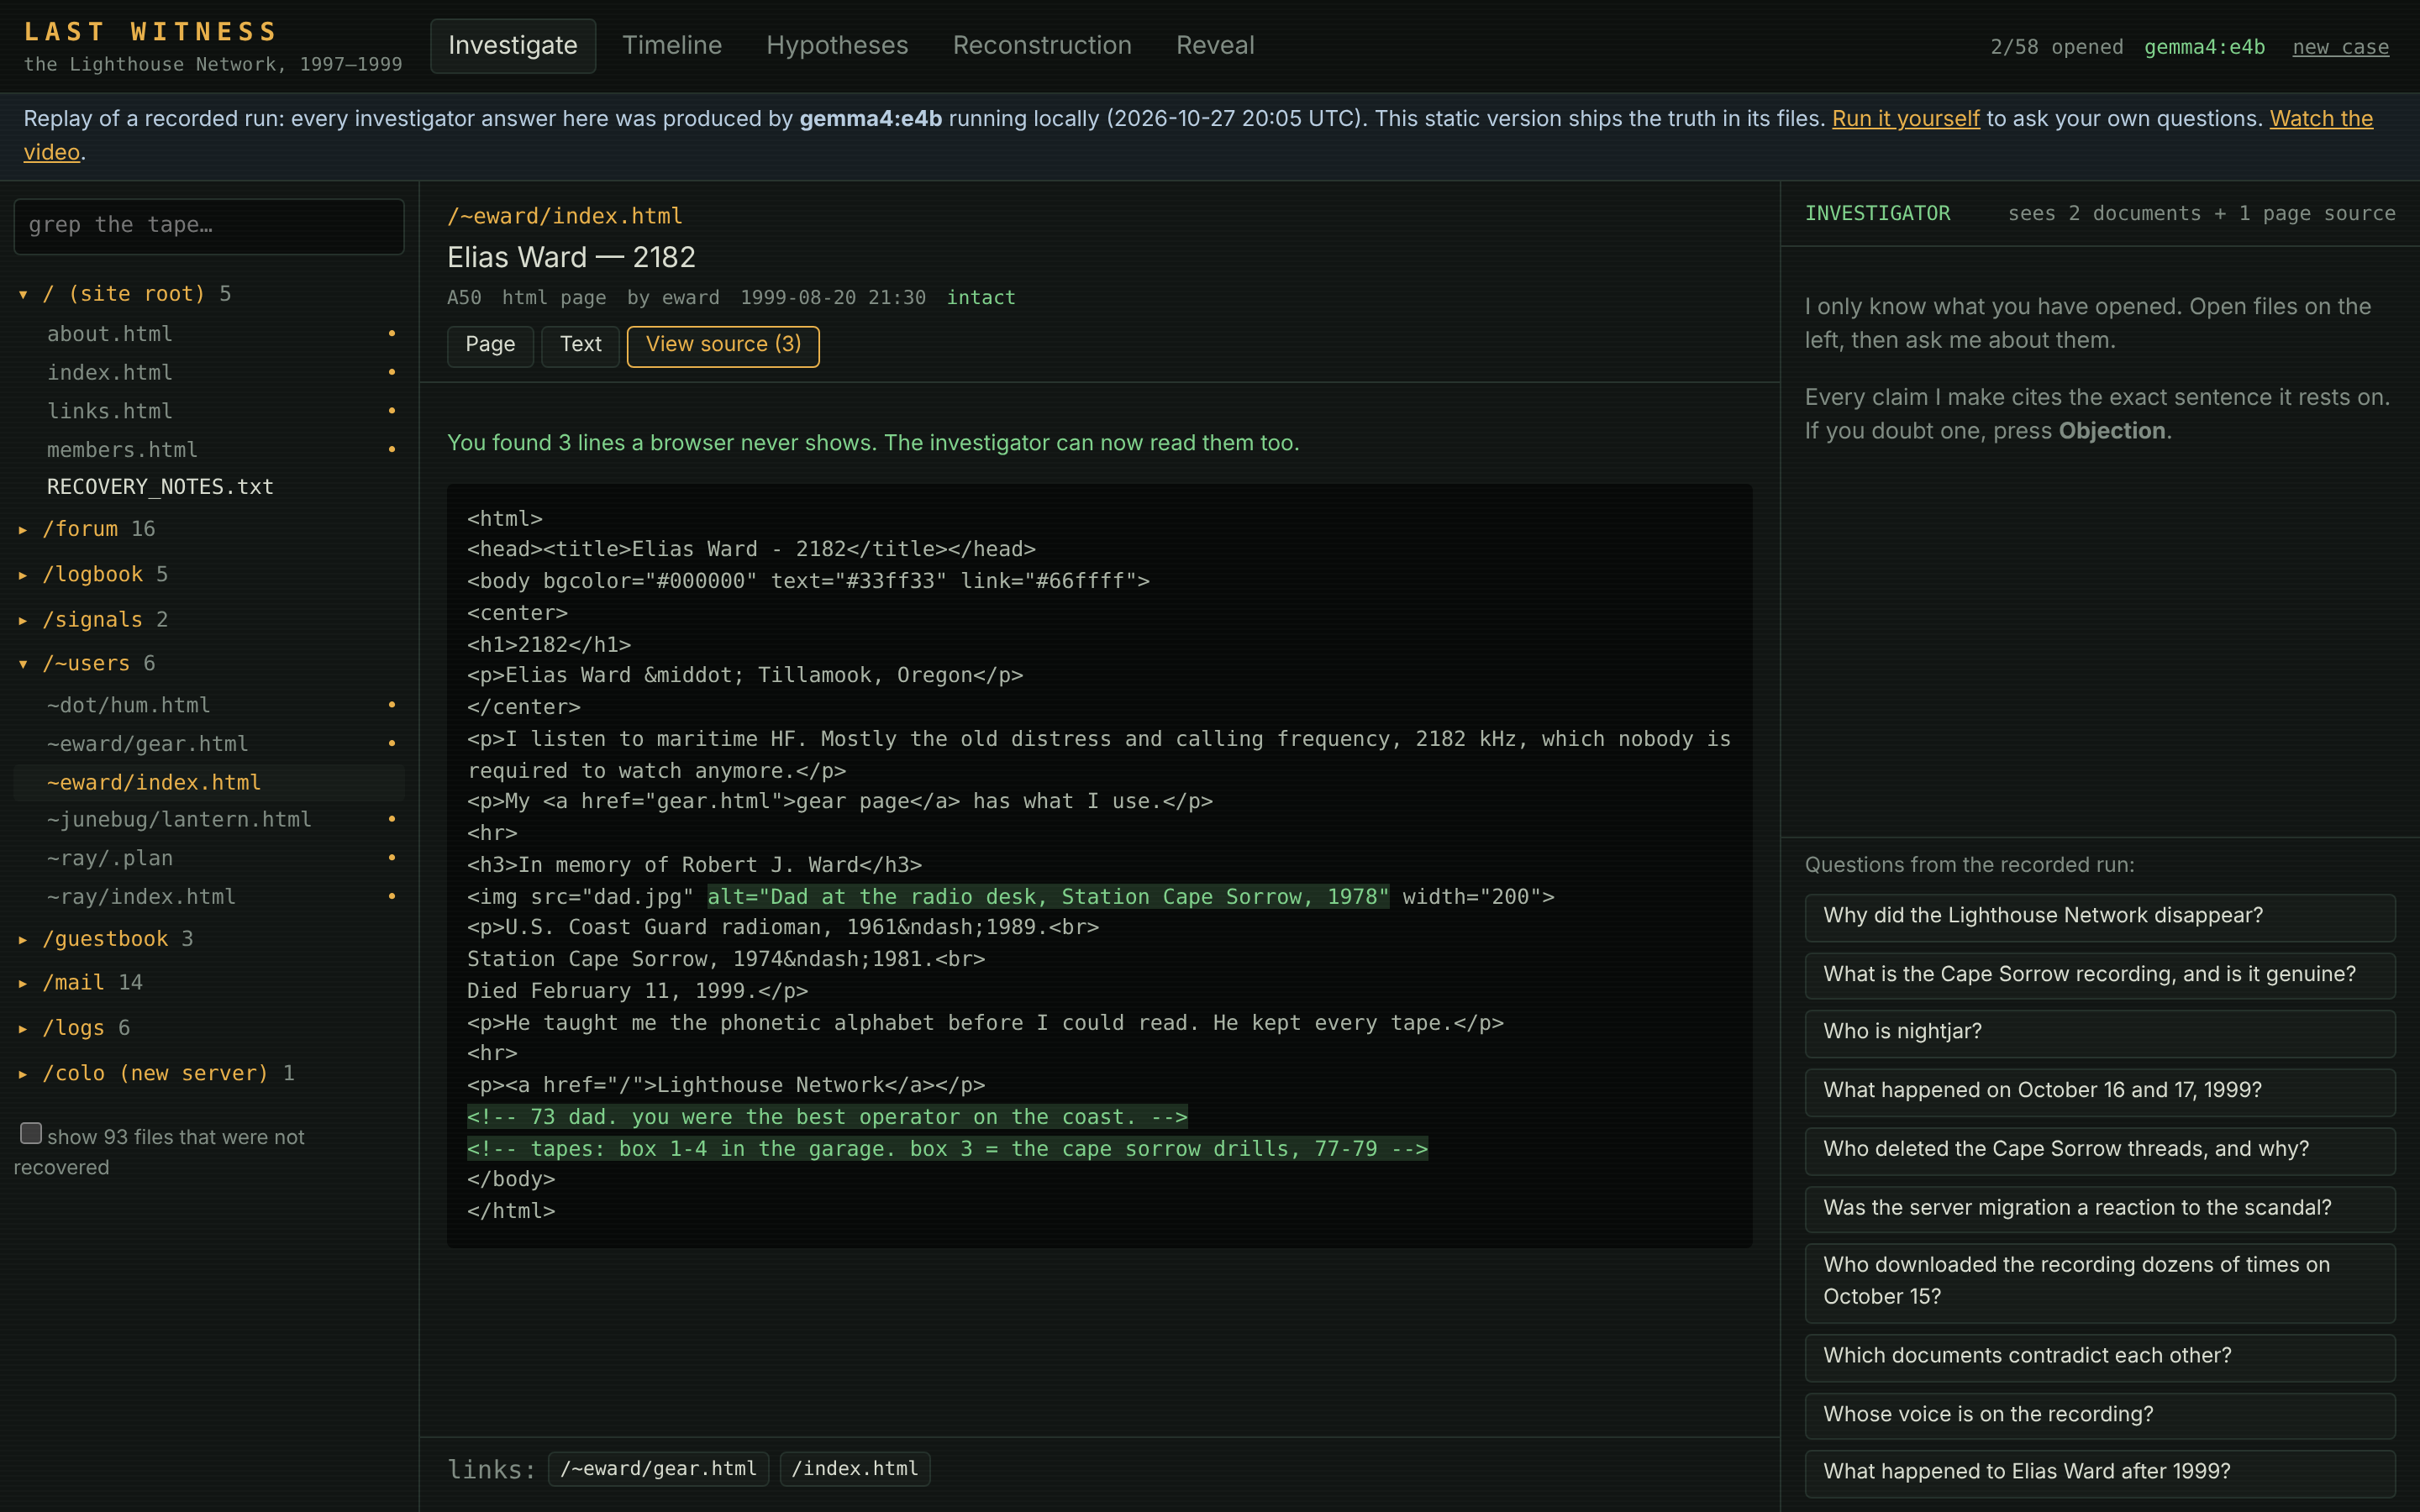Open ~ray/index.html file
The width and height of the screenshot is (2420, 1512).
209,897
